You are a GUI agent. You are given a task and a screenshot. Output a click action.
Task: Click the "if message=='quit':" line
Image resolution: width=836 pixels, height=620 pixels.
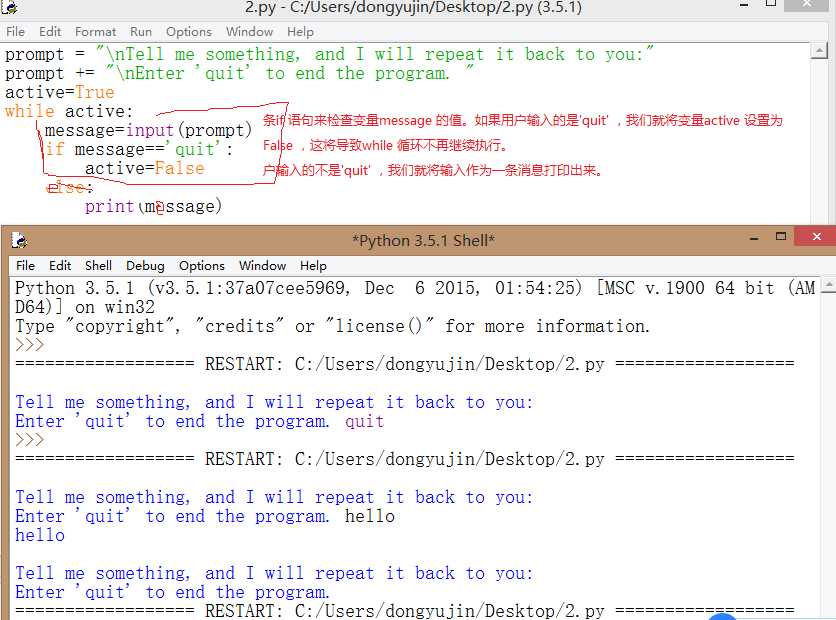point(139,149)
